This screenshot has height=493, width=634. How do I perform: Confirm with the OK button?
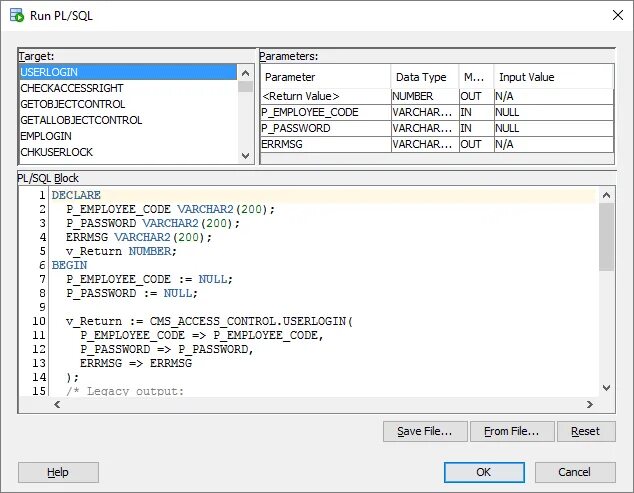coord(484,472)
